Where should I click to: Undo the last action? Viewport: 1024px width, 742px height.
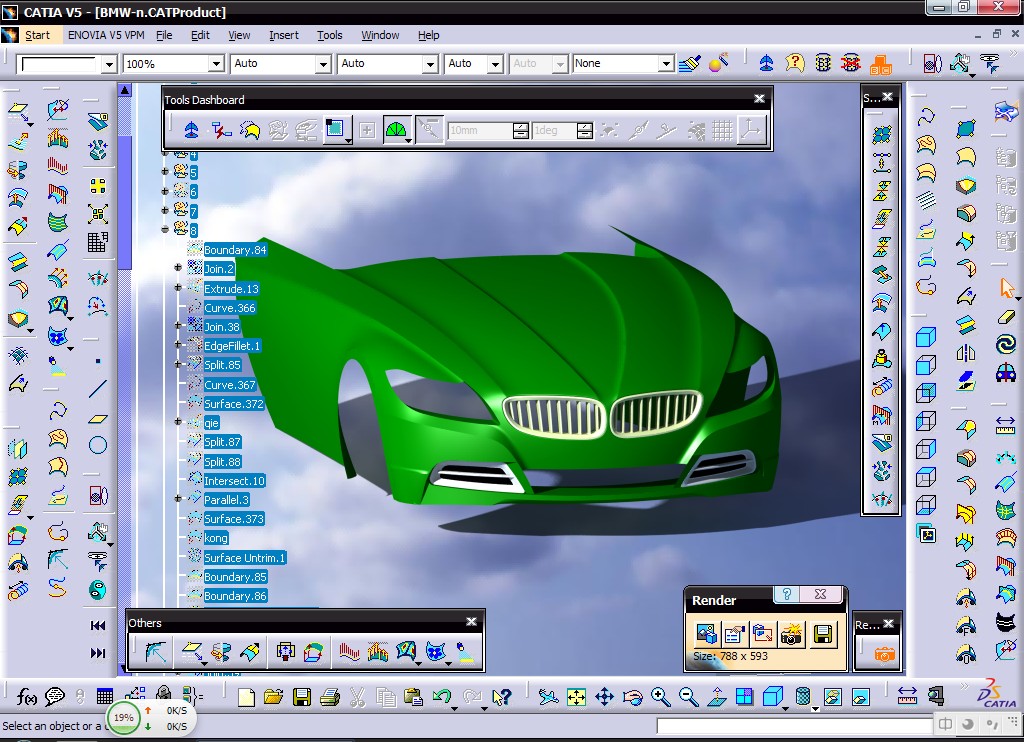point(442,697)
